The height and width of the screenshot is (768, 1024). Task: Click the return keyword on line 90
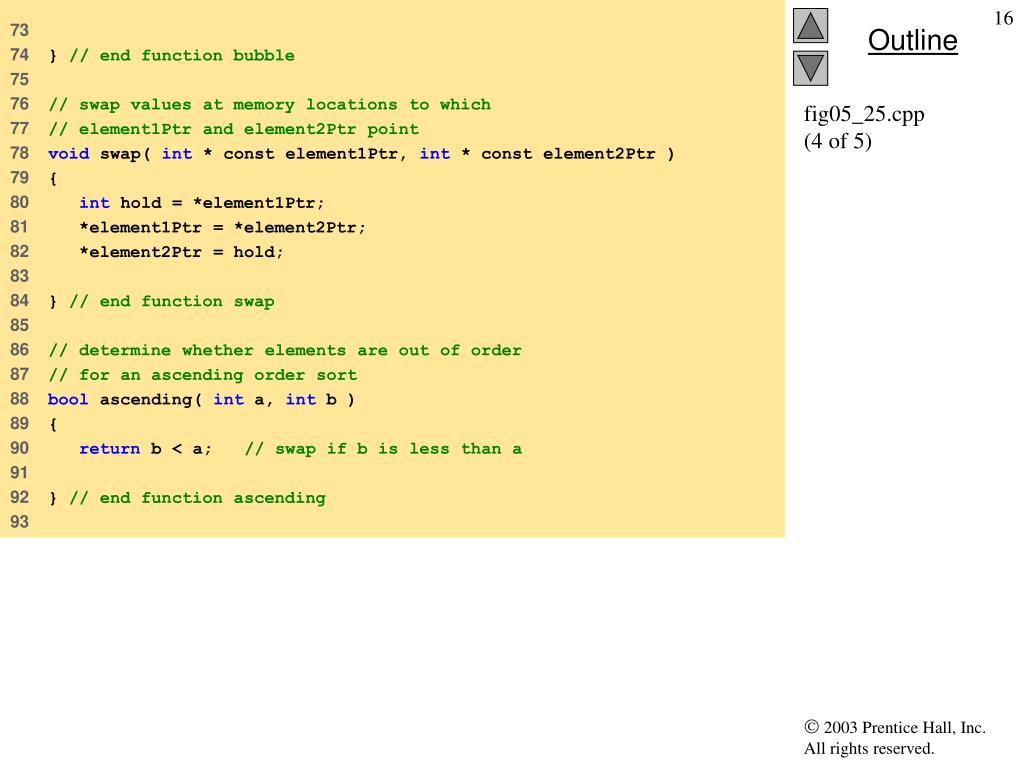110,449
